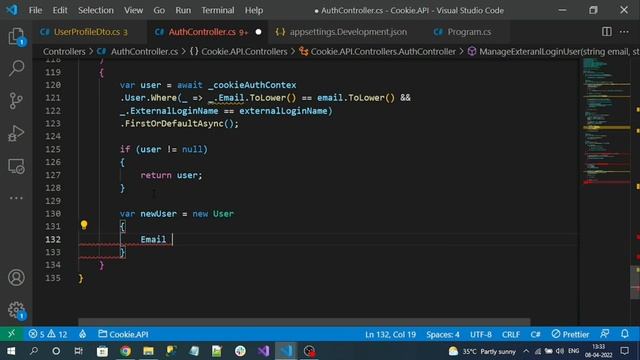
Task: Go to line via Ln 132, Col 19
Action: [x=390, y=334]
